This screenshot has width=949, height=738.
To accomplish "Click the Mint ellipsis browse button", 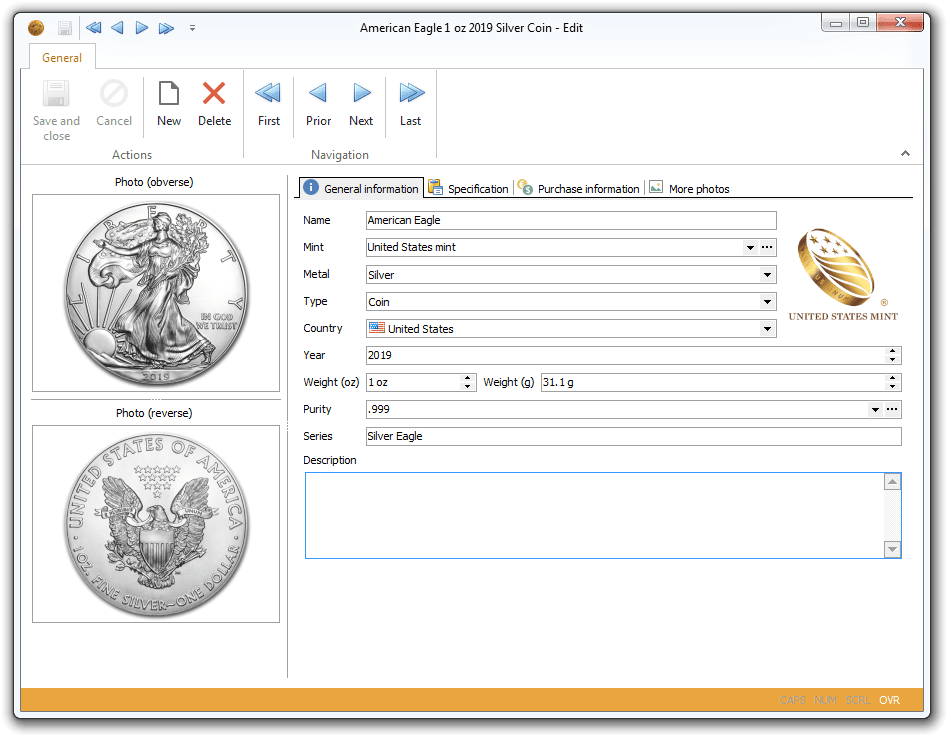I will 767,247.
